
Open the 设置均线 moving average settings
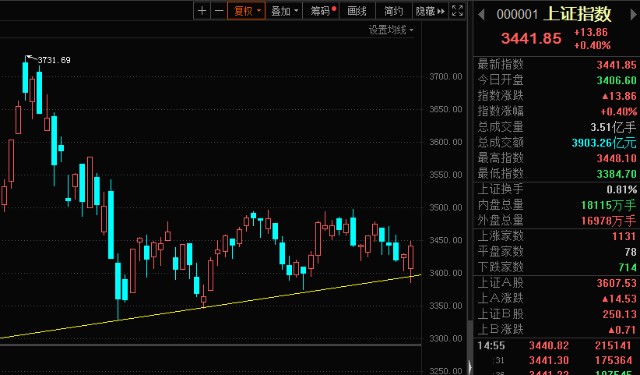[x=391, y=30]
